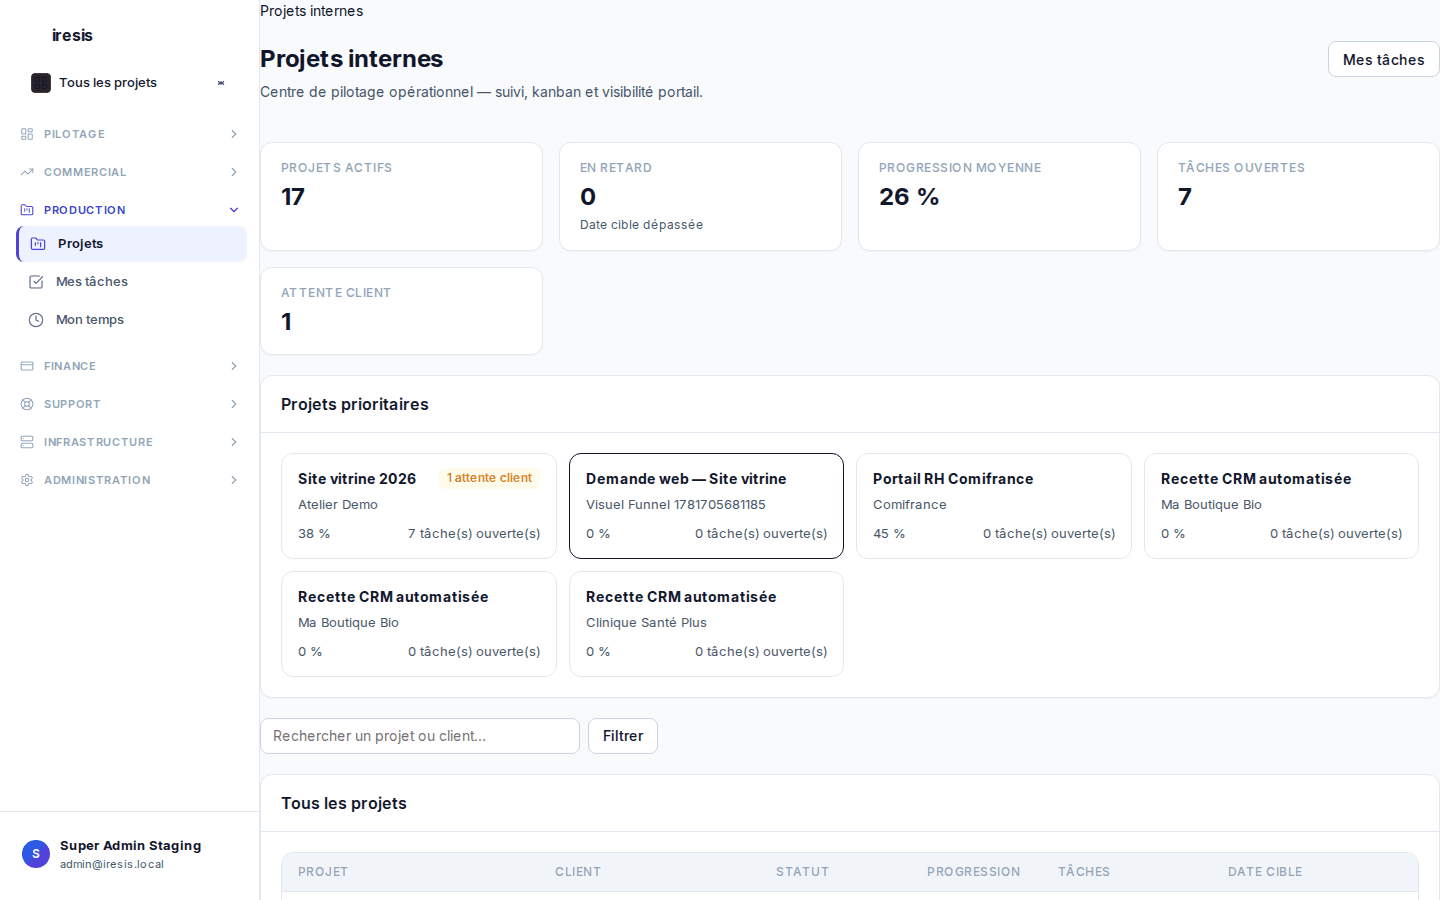Click the Finance card icon
Screen dimensions: 1440x900
click(x=27, y=366)
